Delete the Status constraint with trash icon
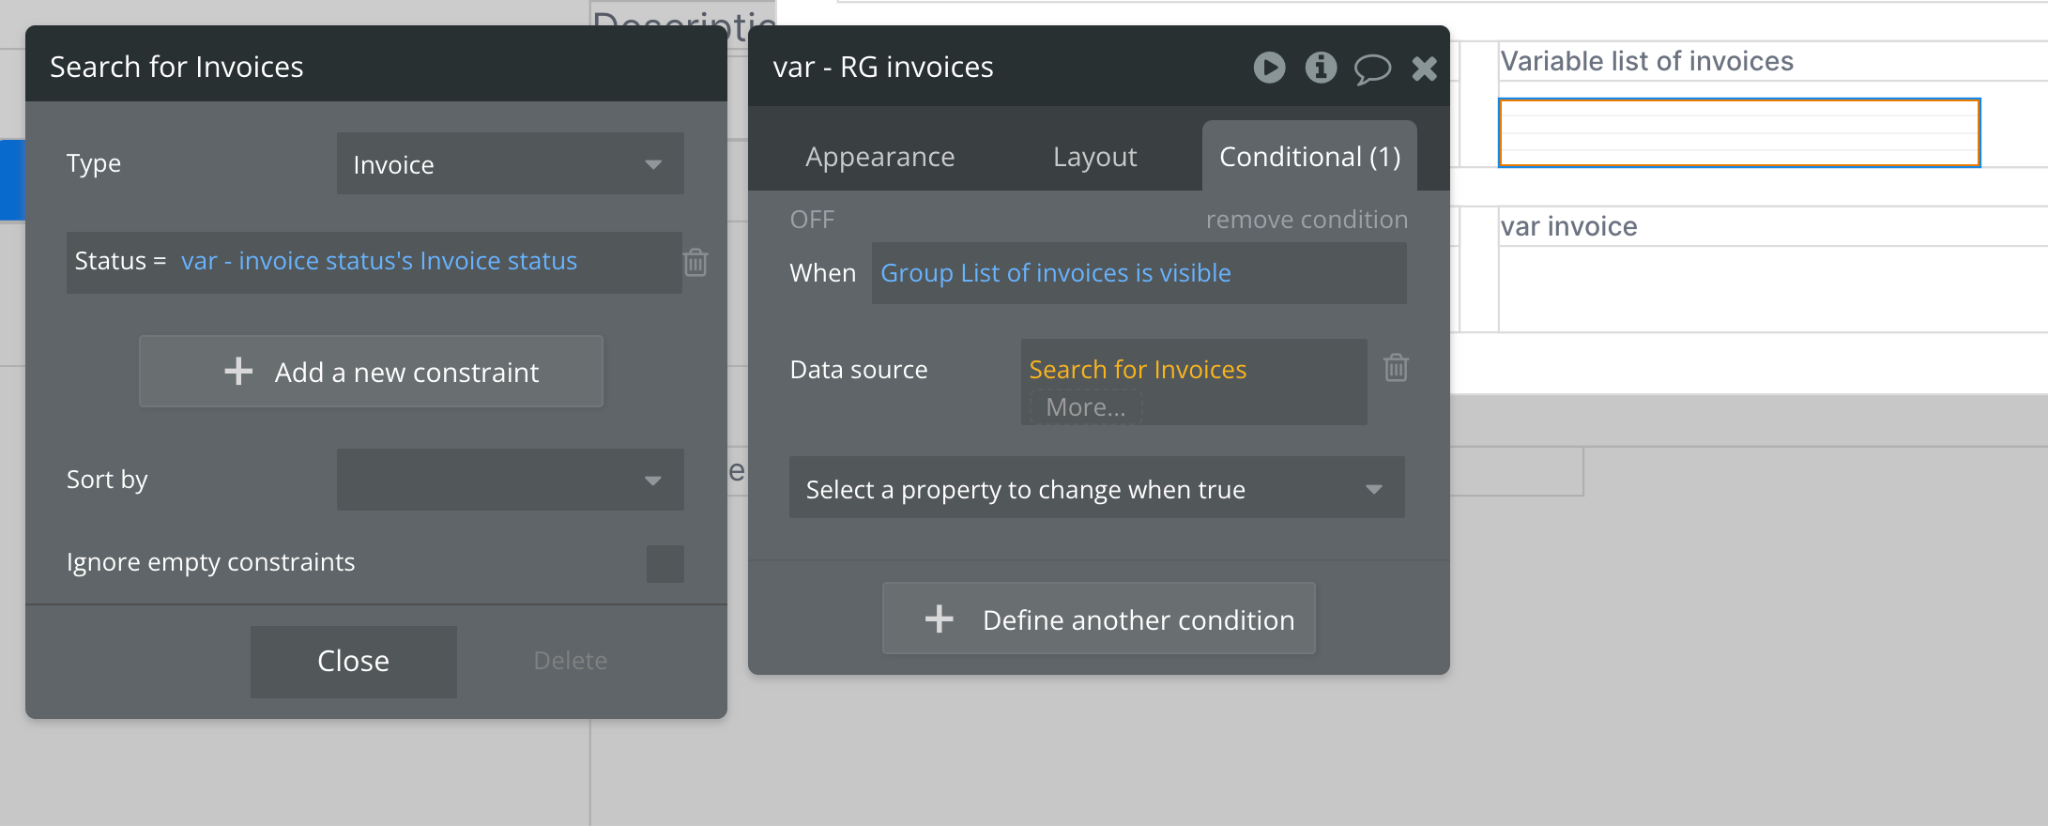 click(696, 263)
